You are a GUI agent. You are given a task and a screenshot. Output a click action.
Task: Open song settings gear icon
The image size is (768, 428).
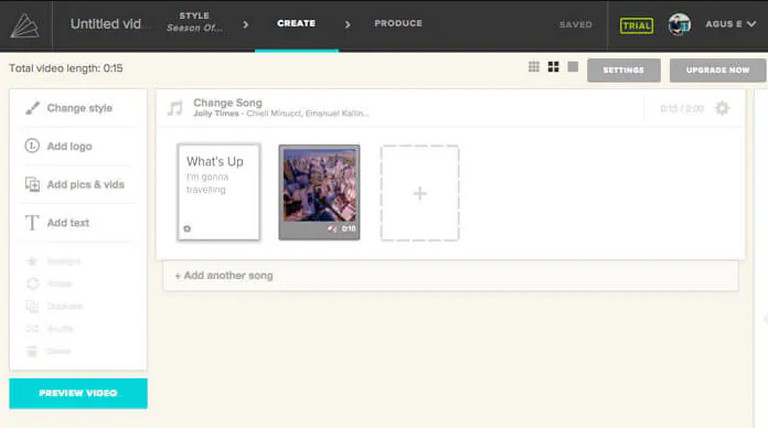(x=722, y=108)
